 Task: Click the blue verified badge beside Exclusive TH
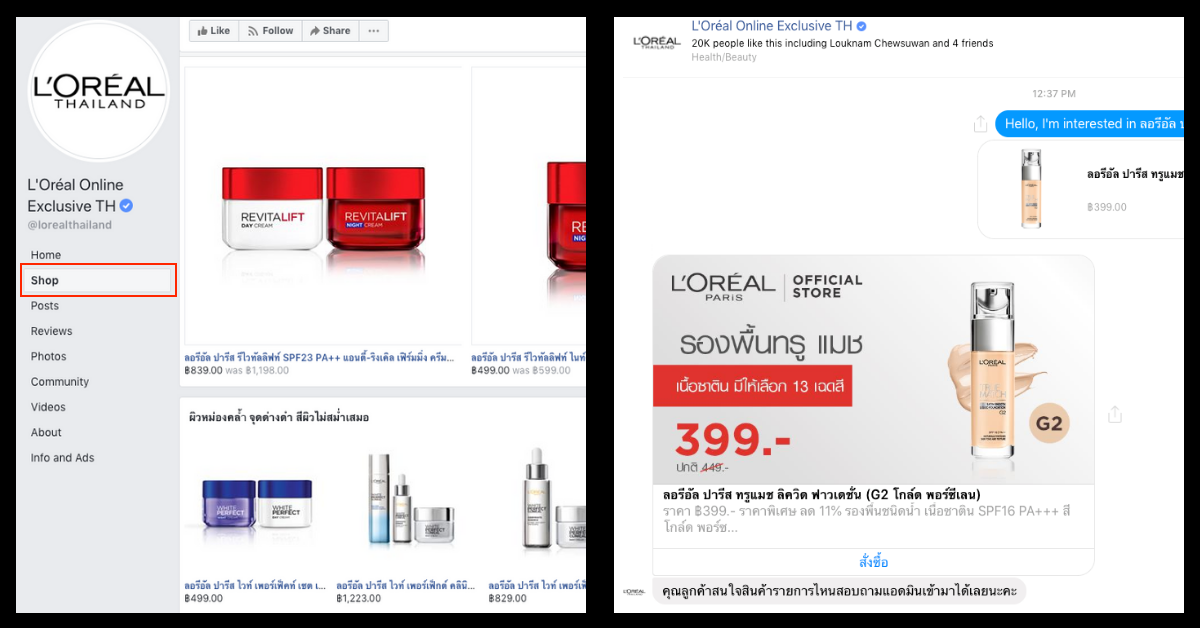pyautogui.click(x=127, y=206)
